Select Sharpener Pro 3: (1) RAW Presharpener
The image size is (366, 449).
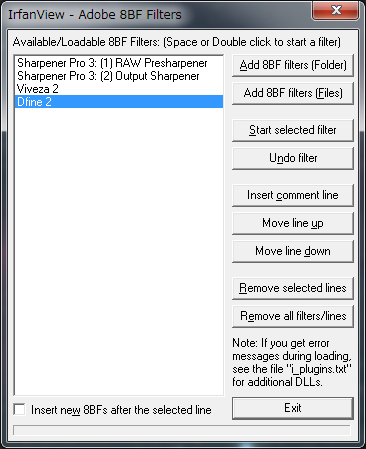[119, 63]
